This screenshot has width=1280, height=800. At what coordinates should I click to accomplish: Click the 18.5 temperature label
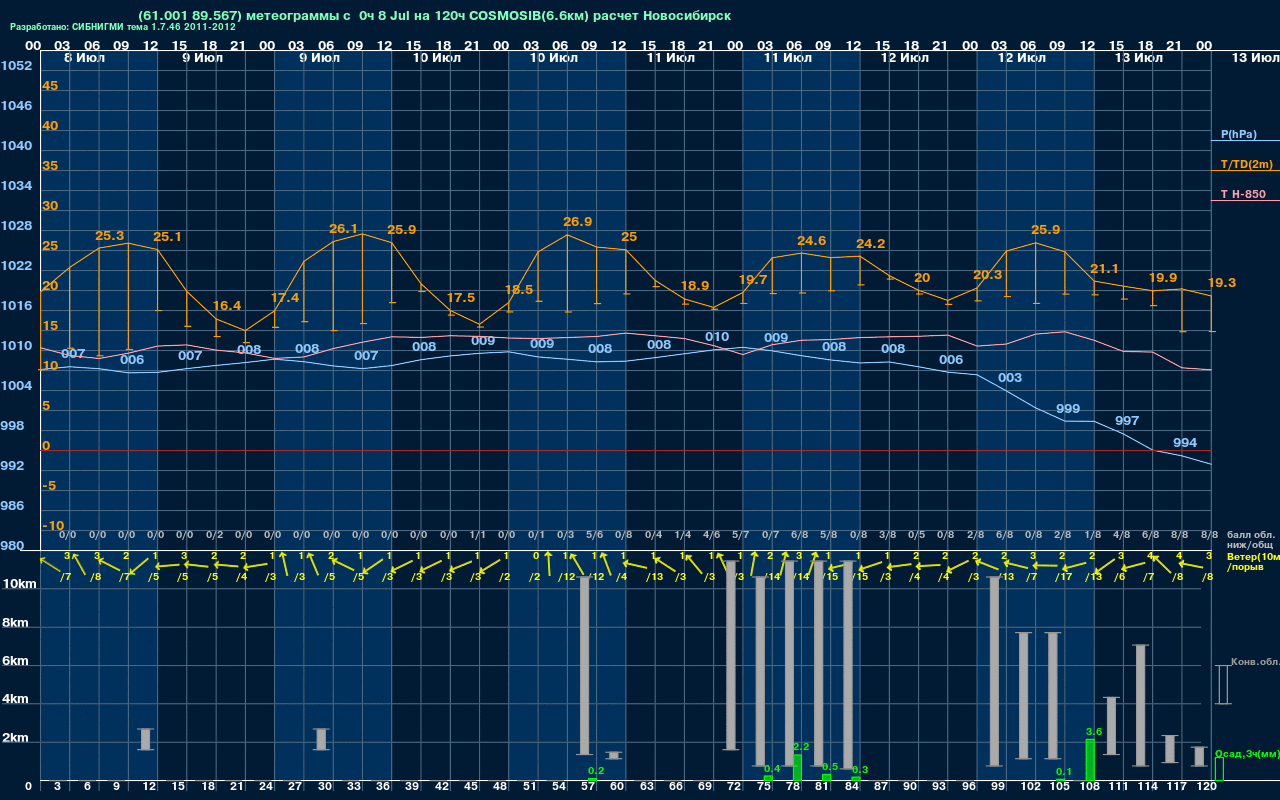click(519, 290)
